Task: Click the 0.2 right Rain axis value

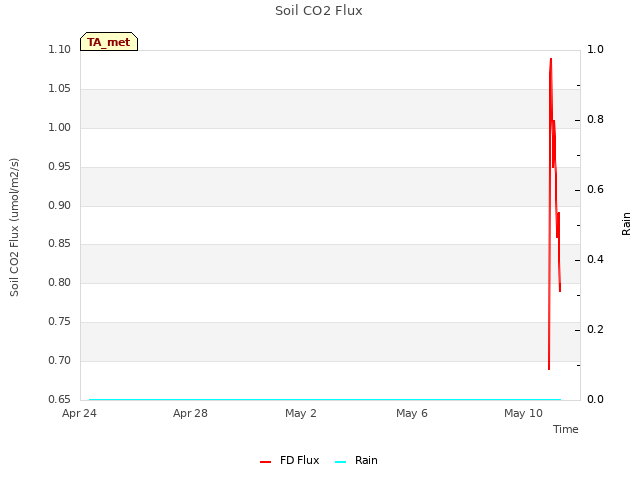Action: point(595,329)
